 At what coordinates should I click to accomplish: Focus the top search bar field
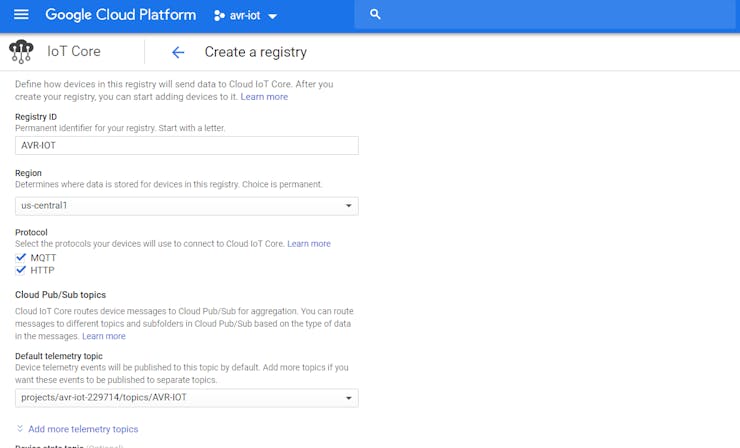pos(547,15)
